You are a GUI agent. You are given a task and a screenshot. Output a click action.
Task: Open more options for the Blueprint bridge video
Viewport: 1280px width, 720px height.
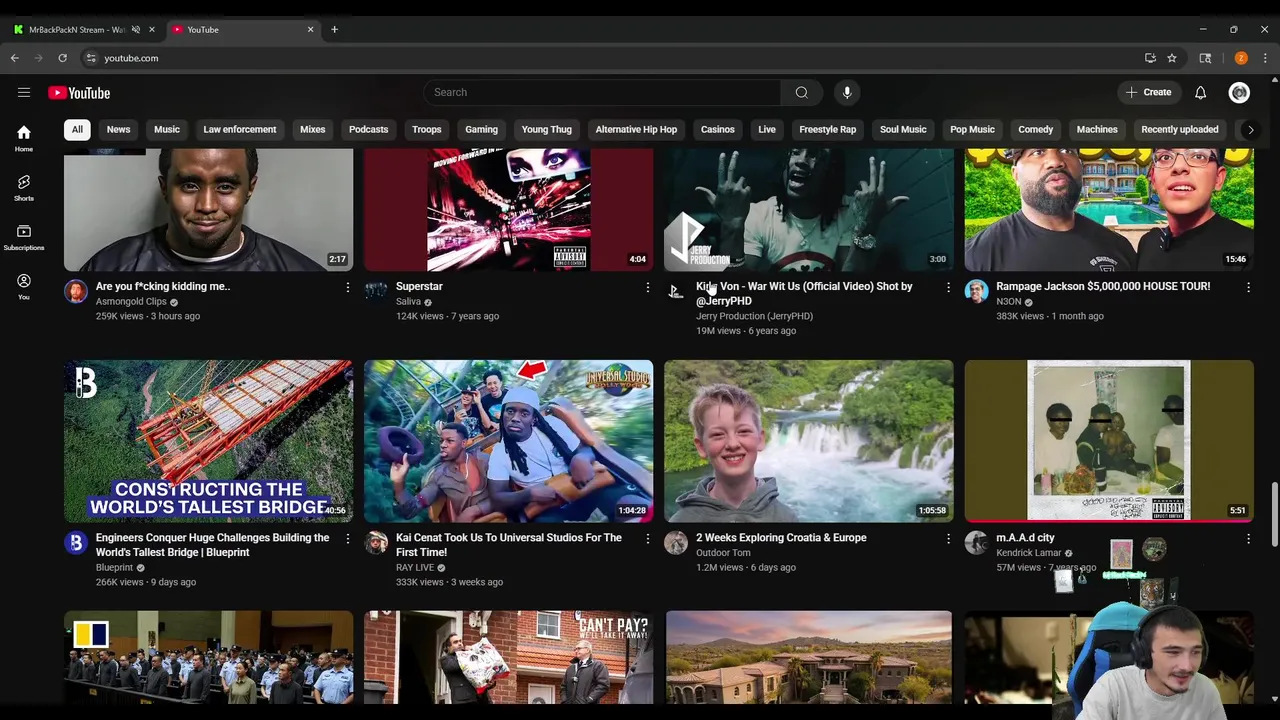pyautogui.click(x=348, y=539)
